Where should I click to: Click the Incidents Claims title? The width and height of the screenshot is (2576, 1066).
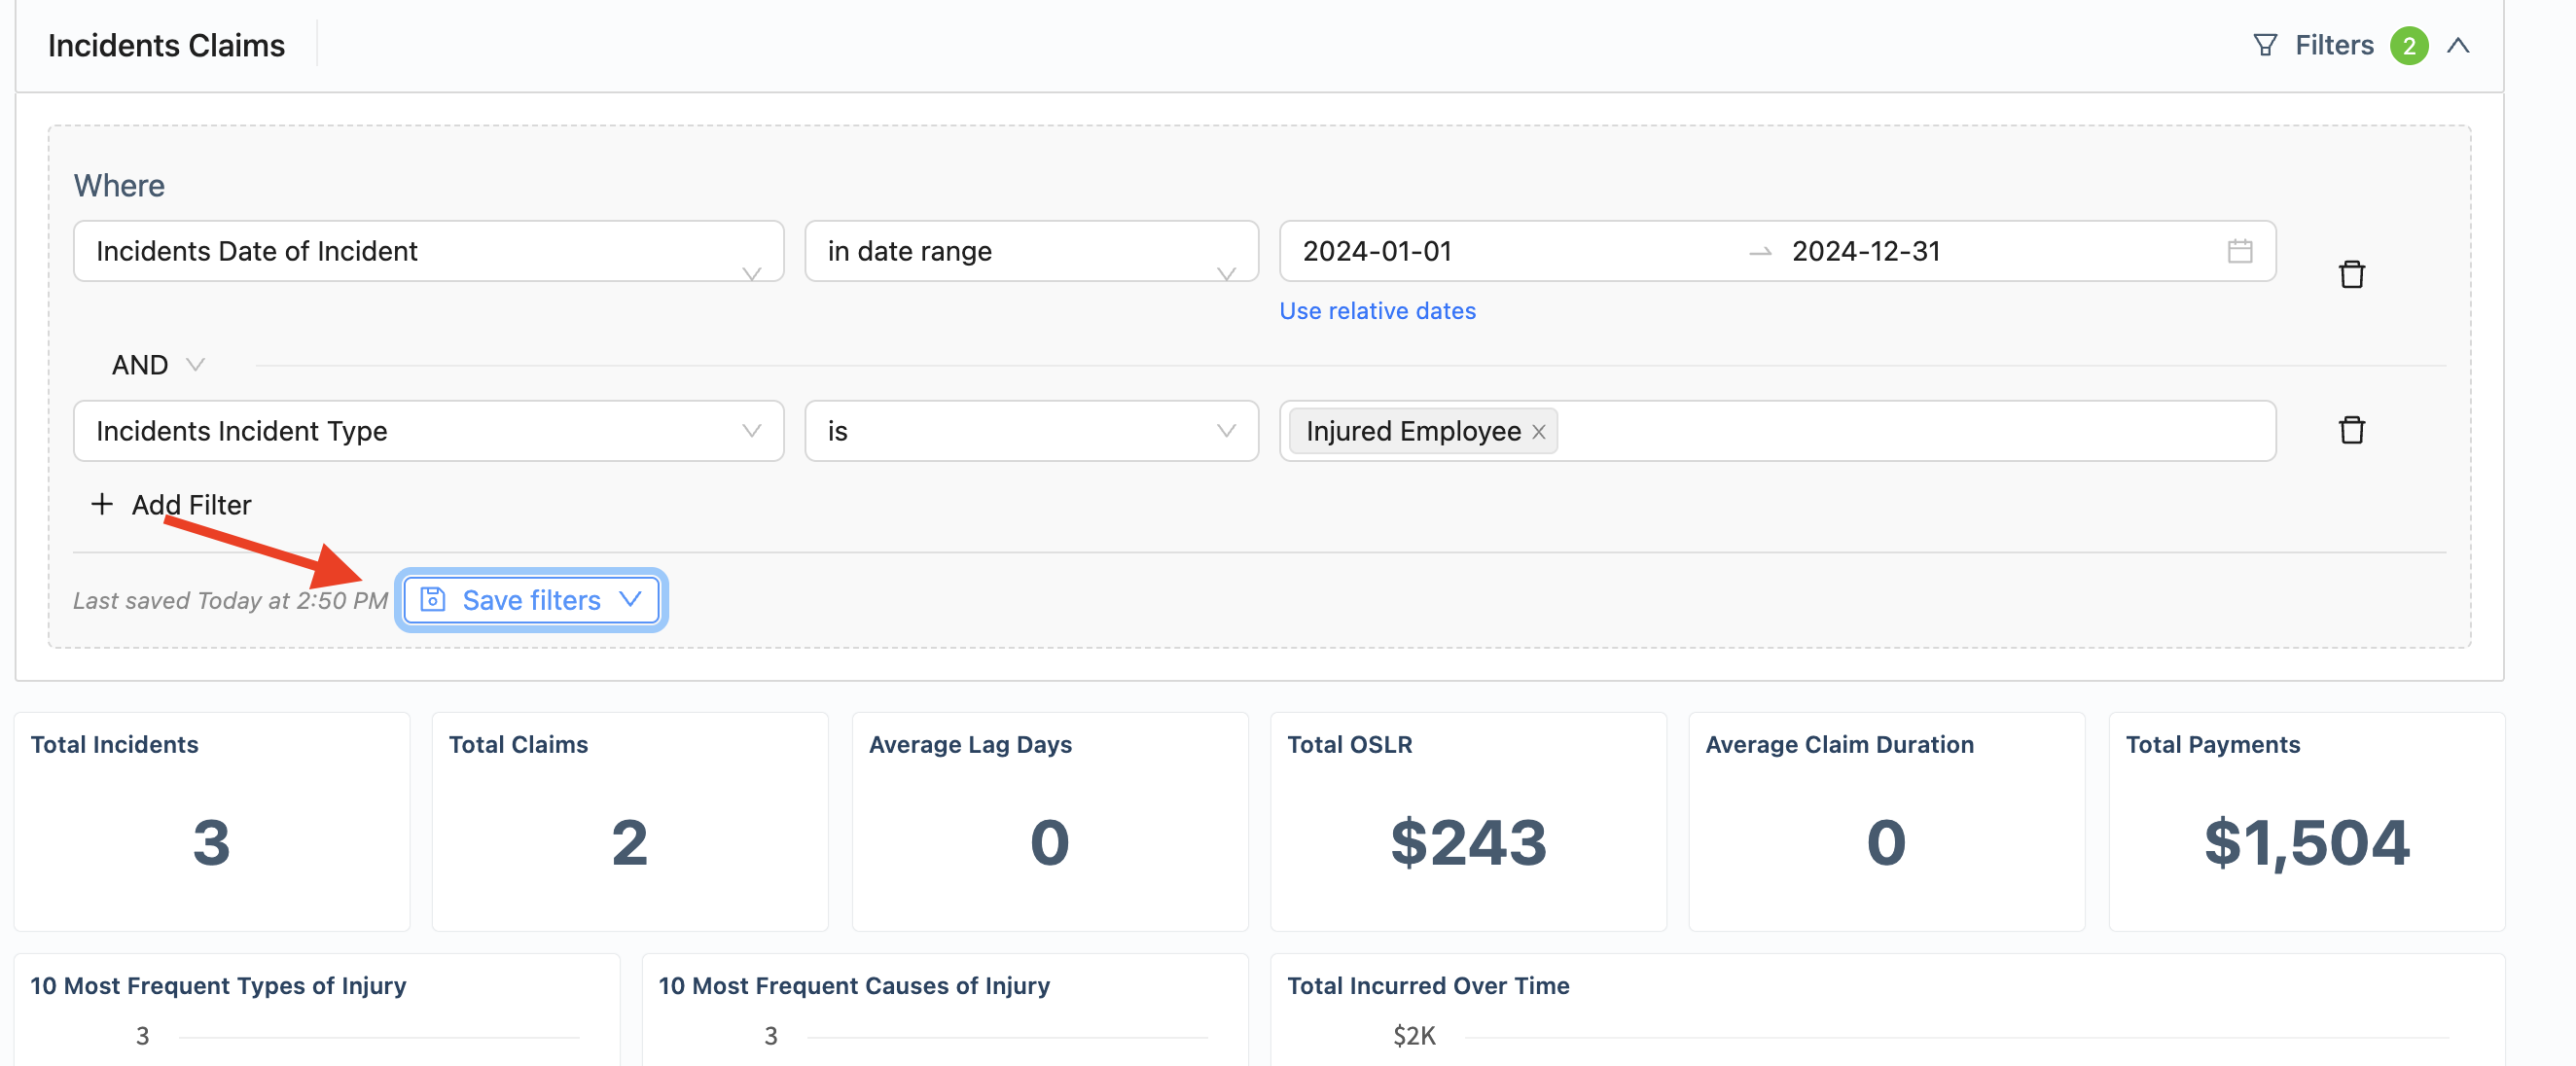pyautogui.click(x=166, y=46)
